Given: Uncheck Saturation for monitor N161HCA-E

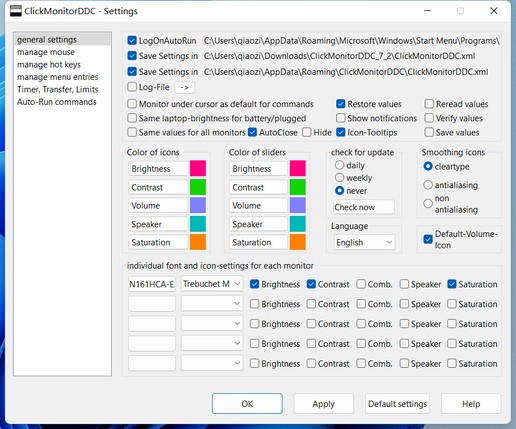Looking at the screenshot, I should [x=452, y=284].
